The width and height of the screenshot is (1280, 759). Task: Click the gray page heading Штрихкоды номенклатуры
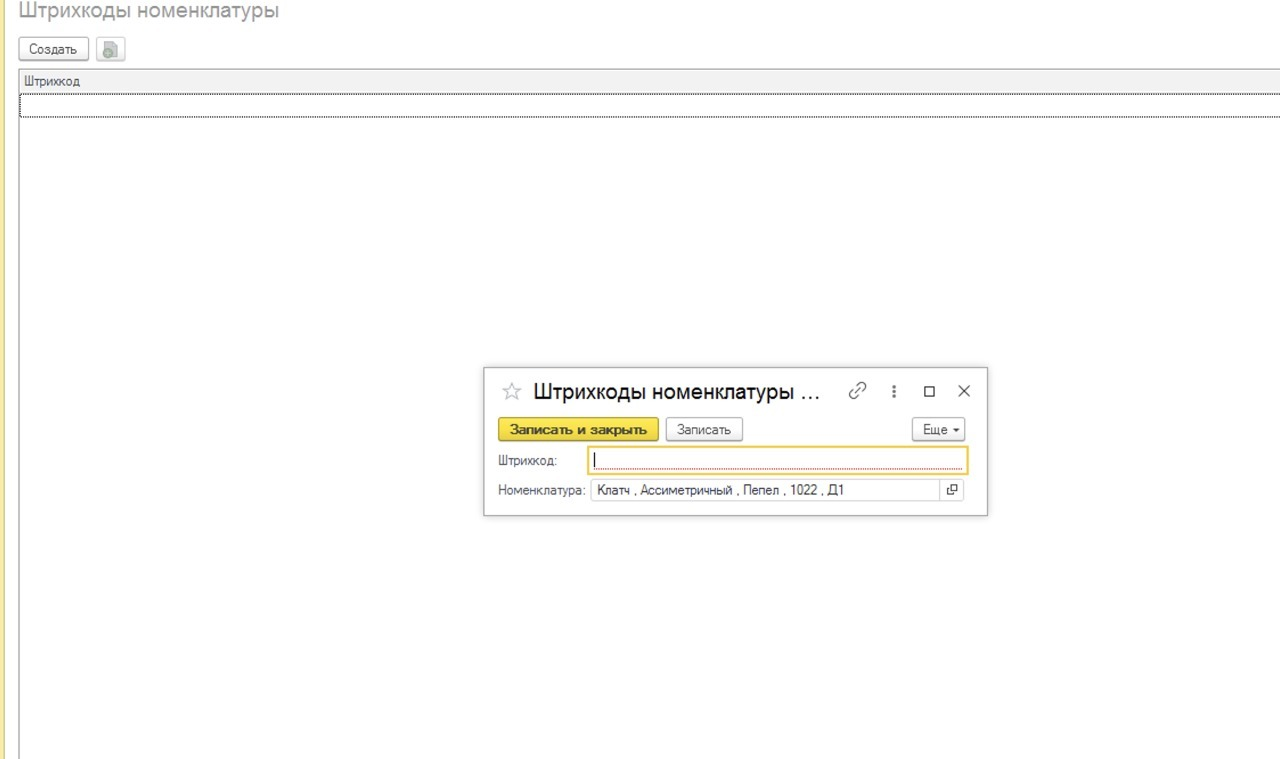click(149, 12)
